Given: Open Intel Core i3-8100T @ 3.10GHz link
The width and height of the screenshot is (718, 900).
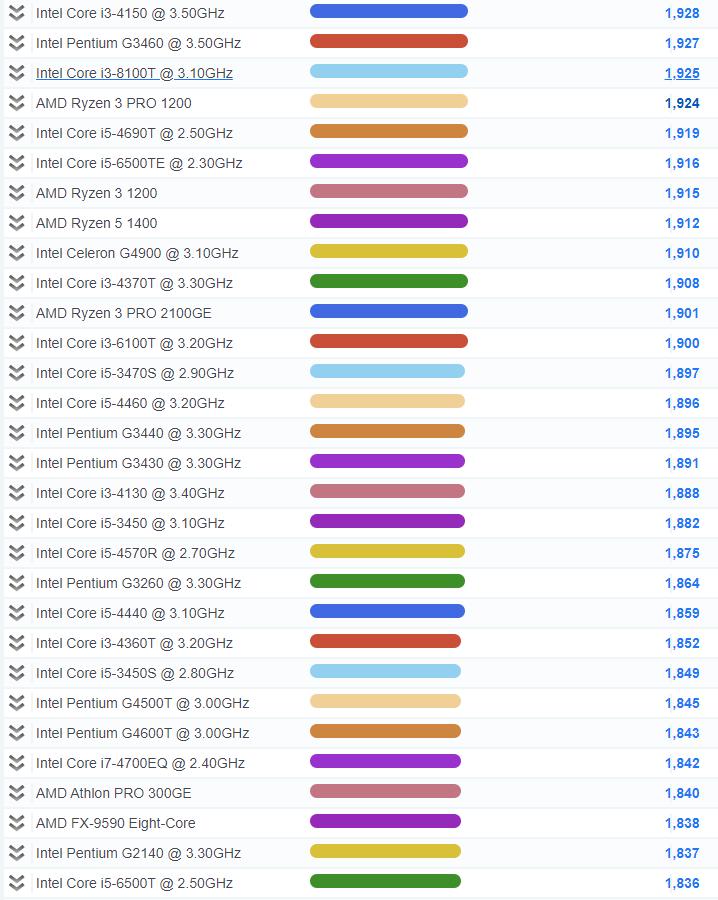Looking at the screenshot, I should click(x=134, y=73).
